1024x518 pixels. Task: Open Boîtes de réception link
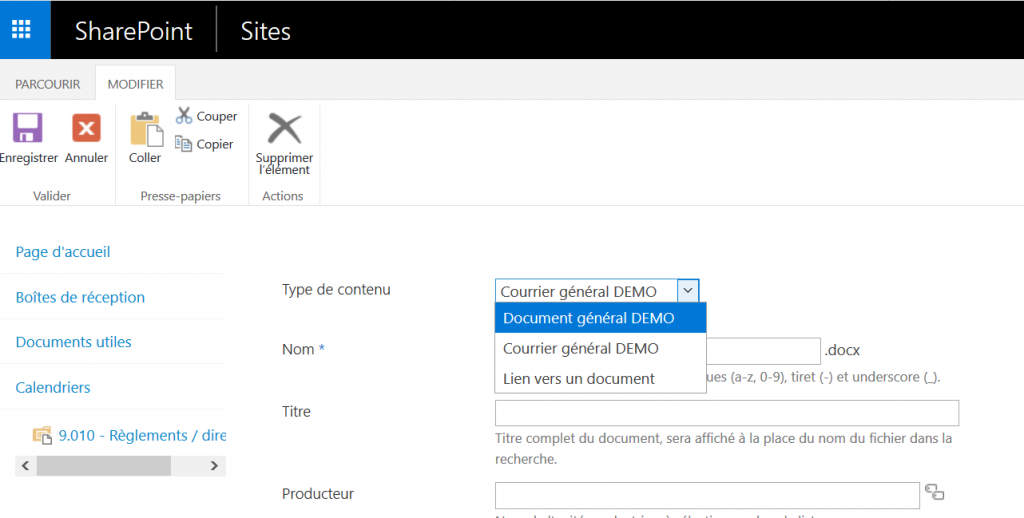coord(80,297)
